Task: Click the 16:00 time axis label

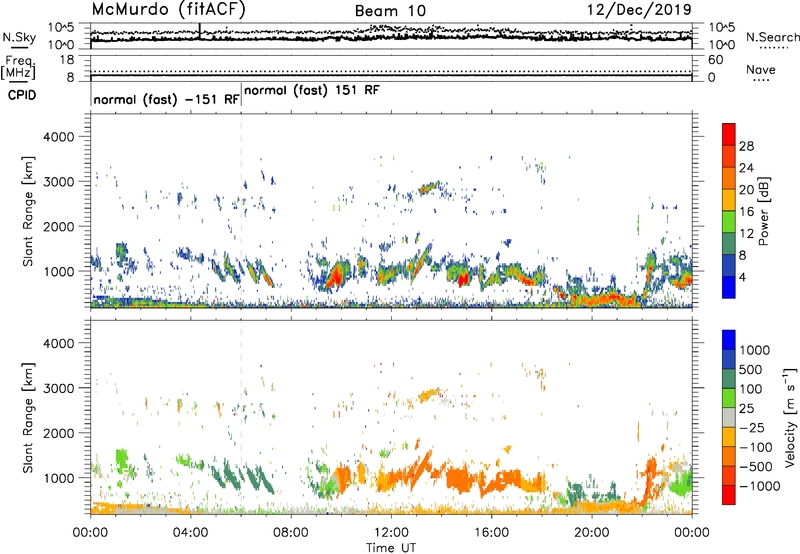Action: [491, 532]
